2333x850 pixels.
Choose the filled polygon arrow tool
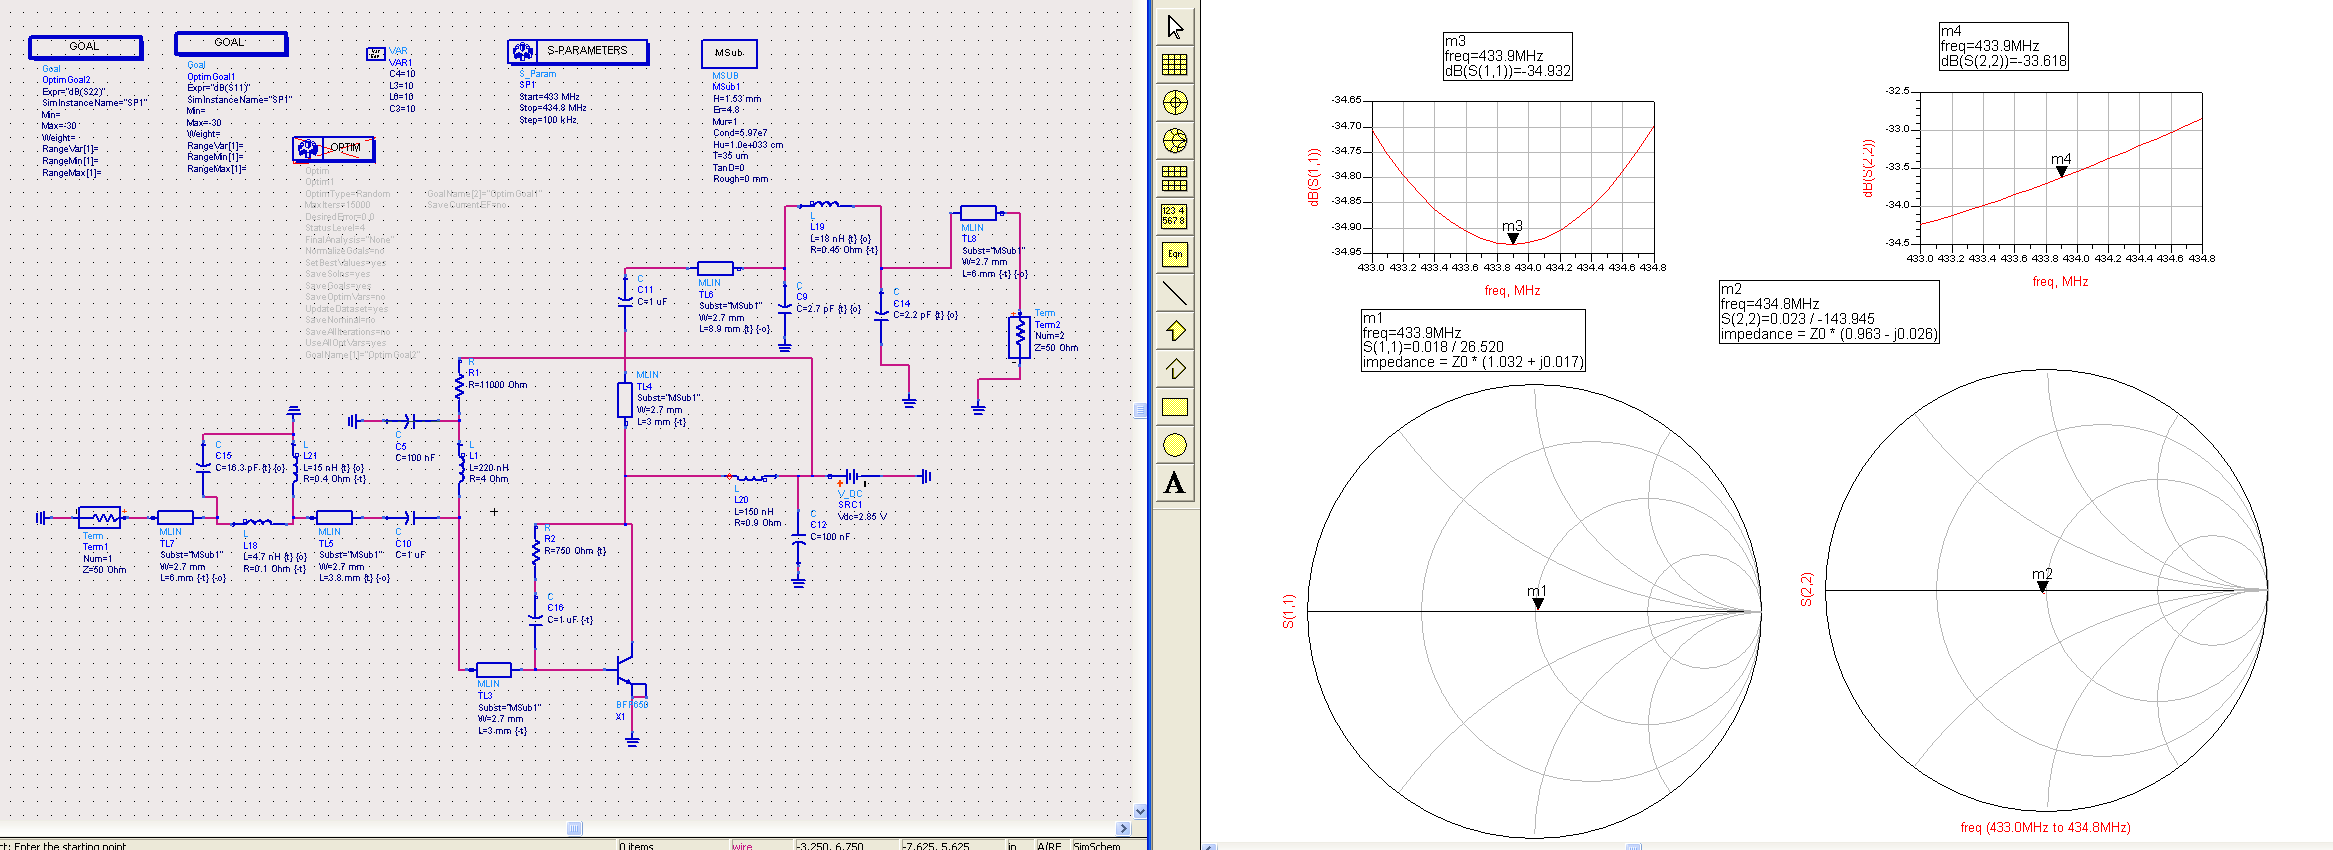(1175, 331)
